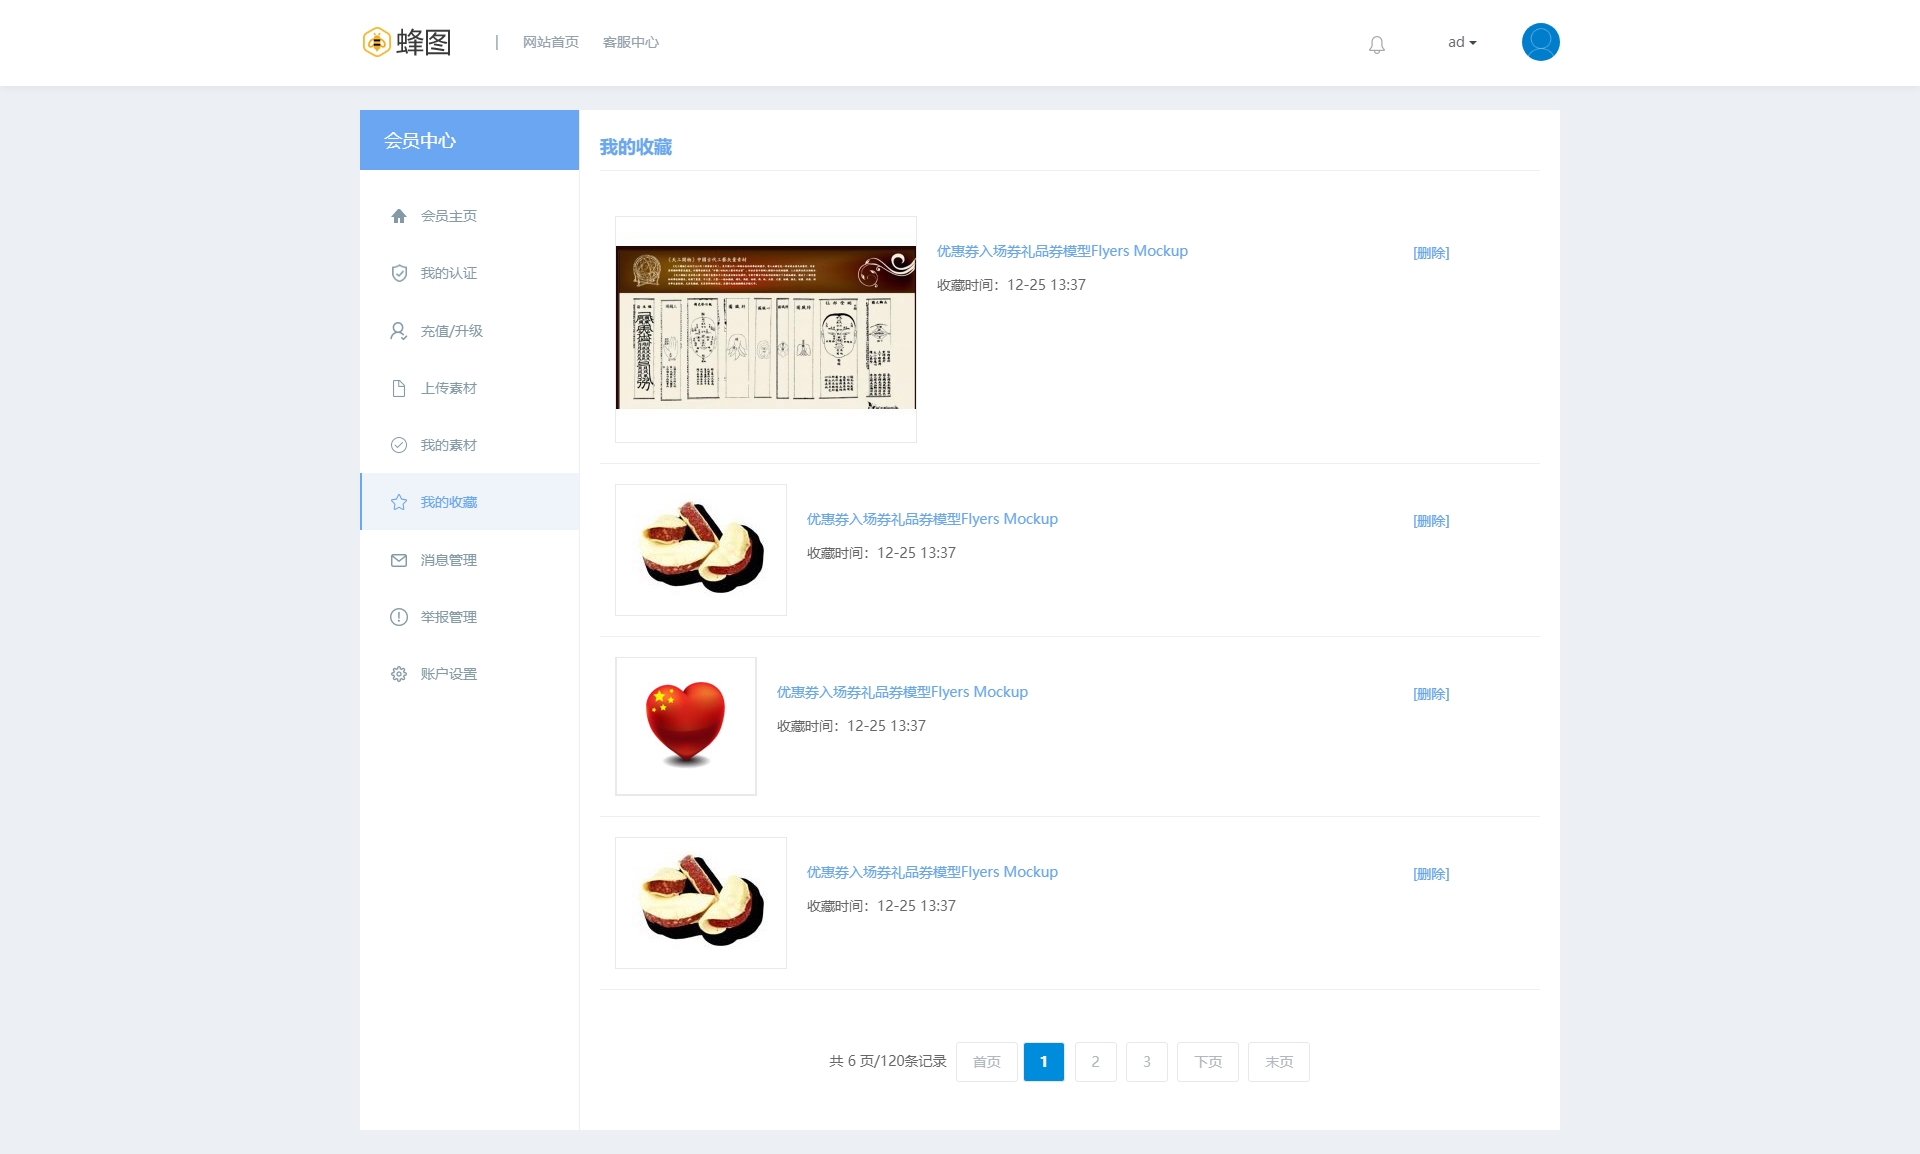Open 网站首页 in top navigation

[x=550, y=42]
